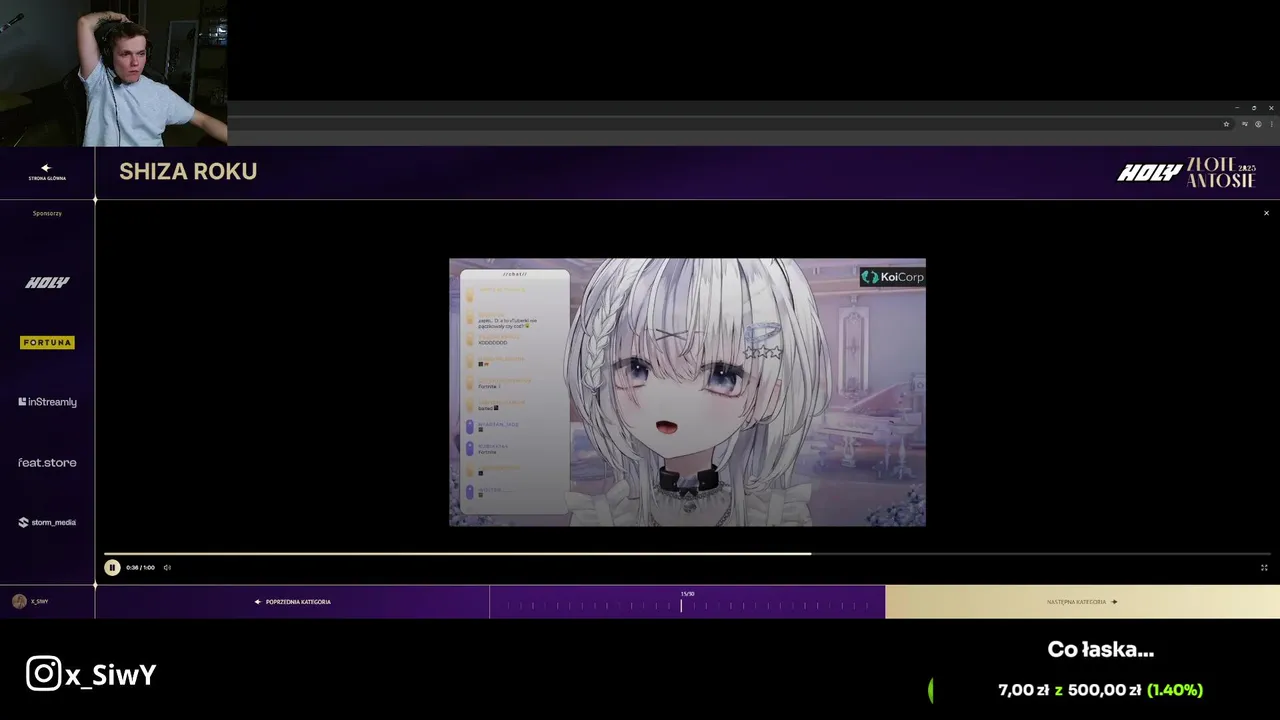Bookmark page with star icon
The image size is (1280, 720).
[x=1226, y=124]
